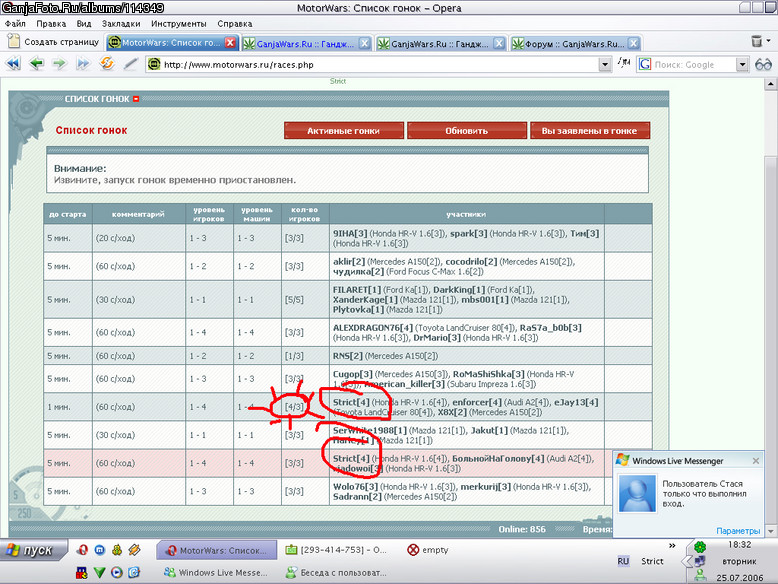Reload page using the orange refresh icon
Screen dimensions: 778x584
pyautogui.click(x=107, y=64)
